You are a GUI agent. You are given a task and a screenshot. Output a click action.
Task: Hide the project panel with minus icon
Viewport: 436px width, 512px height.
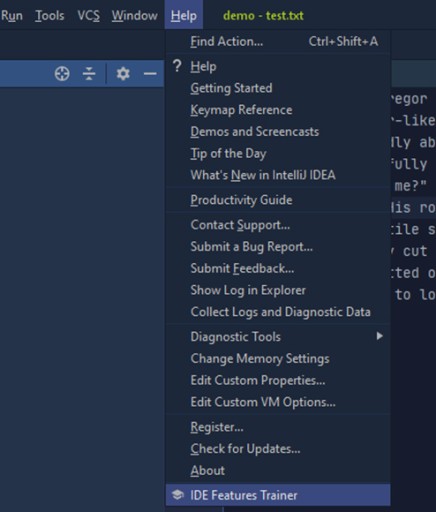(x=150, y=74)
